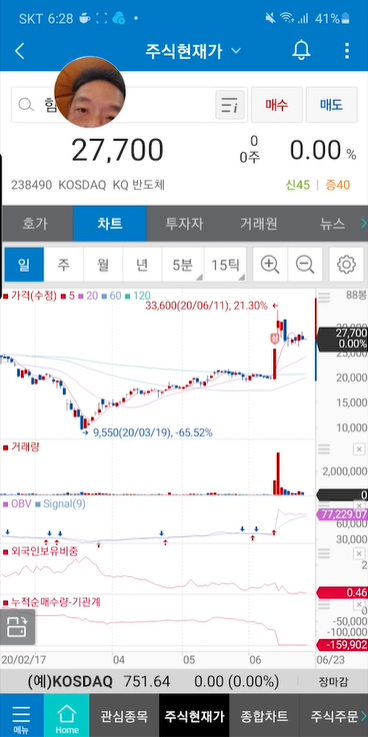Close the 거래량 indicator panel
This screenshot has width=368, height=737.
pos(359,449)
